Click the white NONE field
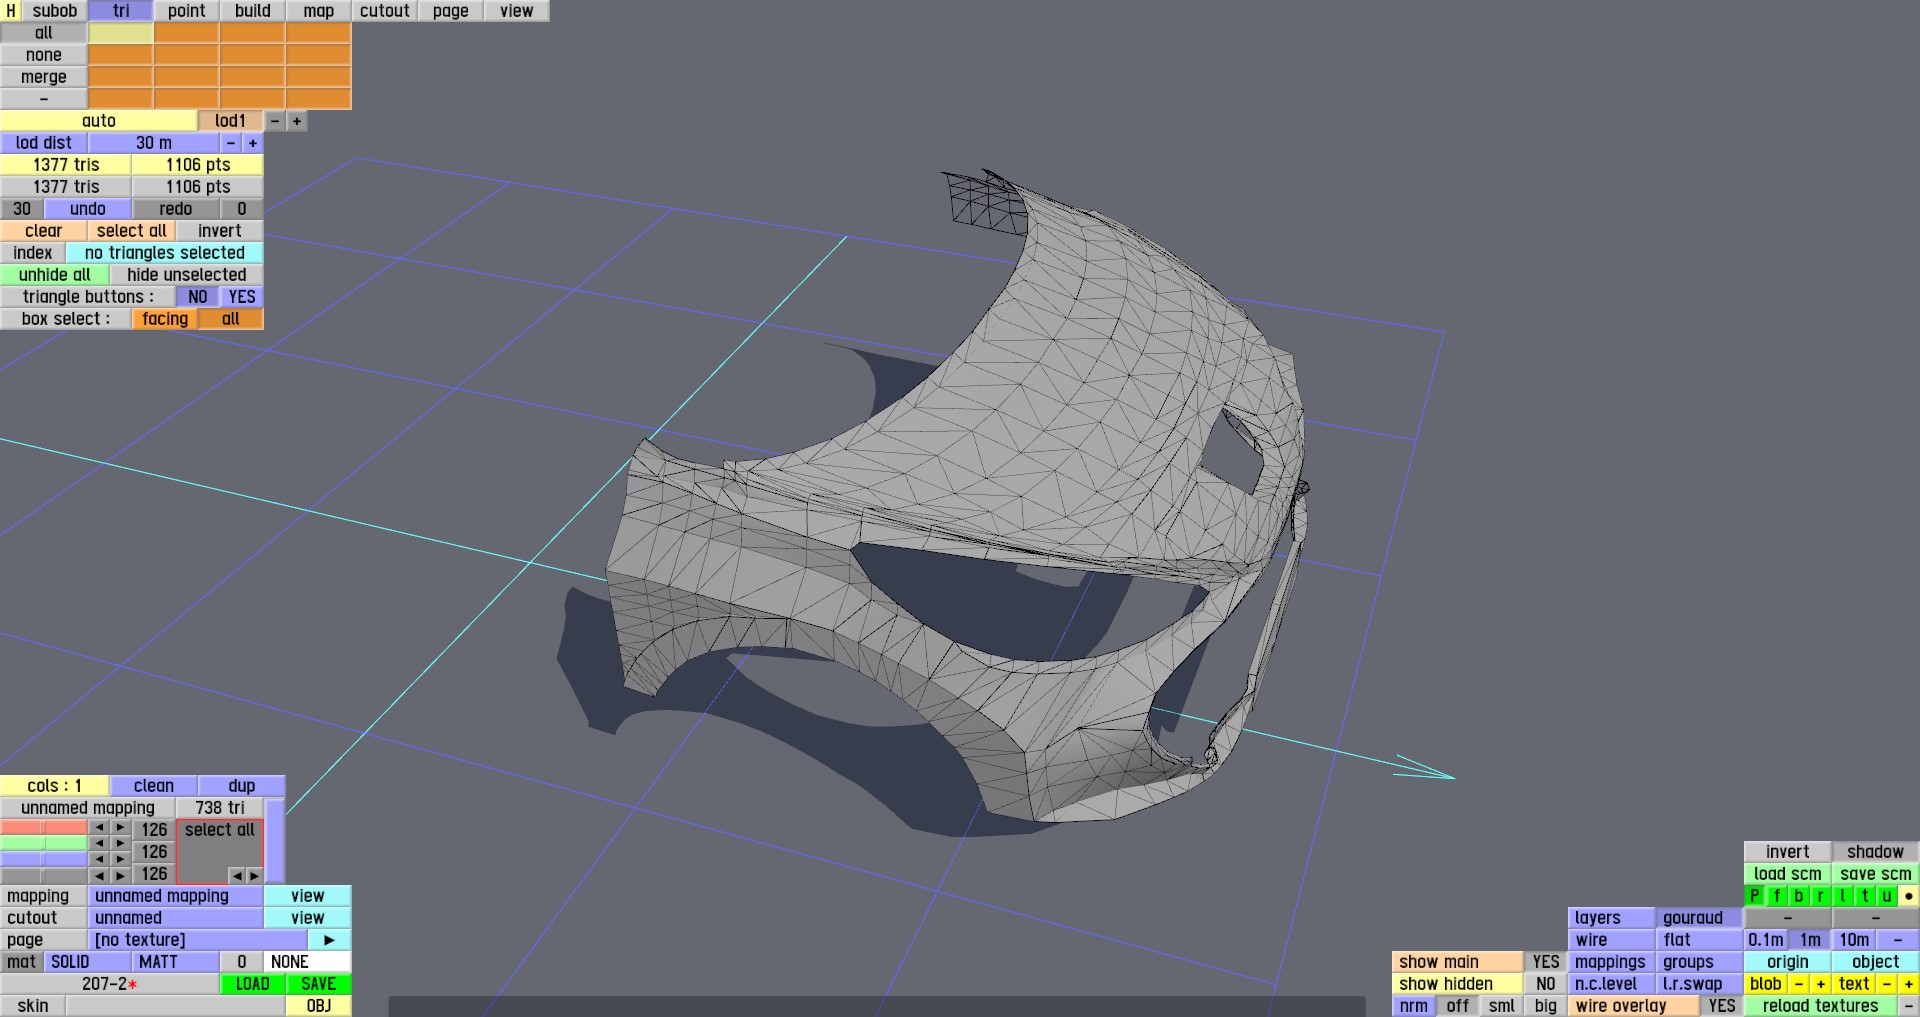1920x1017 pixels. tap(308, 962)
